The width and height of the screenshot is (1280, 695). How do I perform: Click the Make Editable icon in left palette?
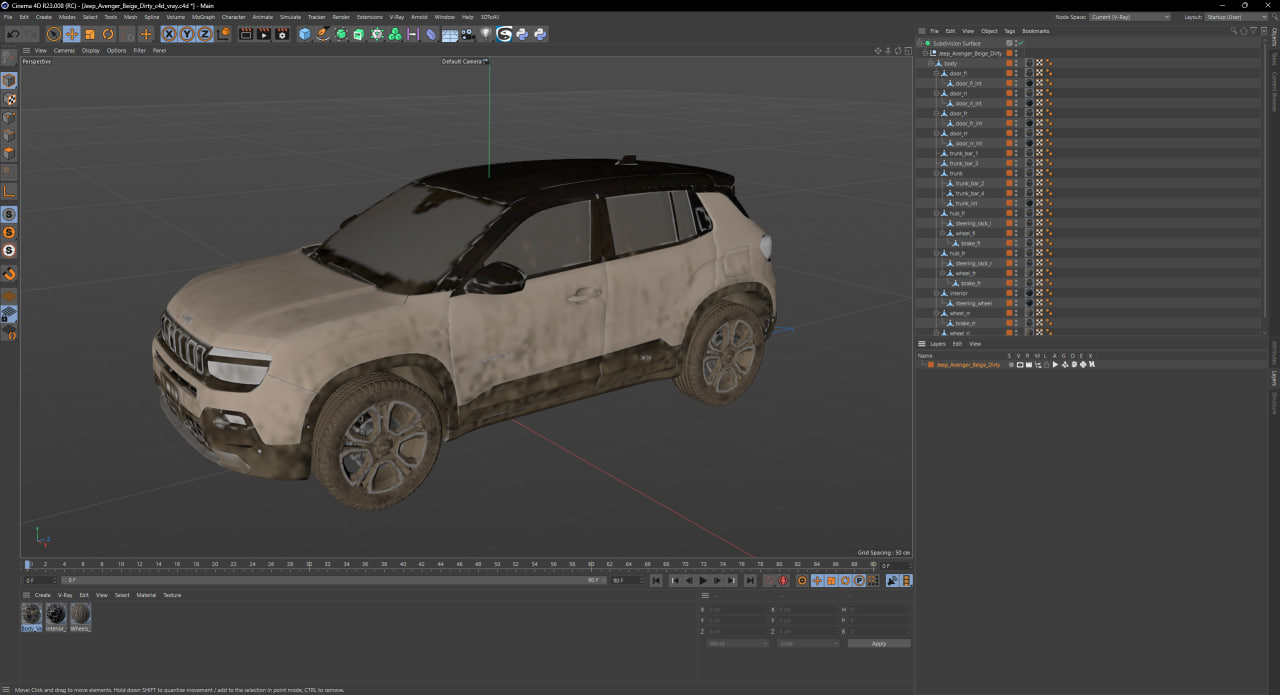[x=9, y=58]
